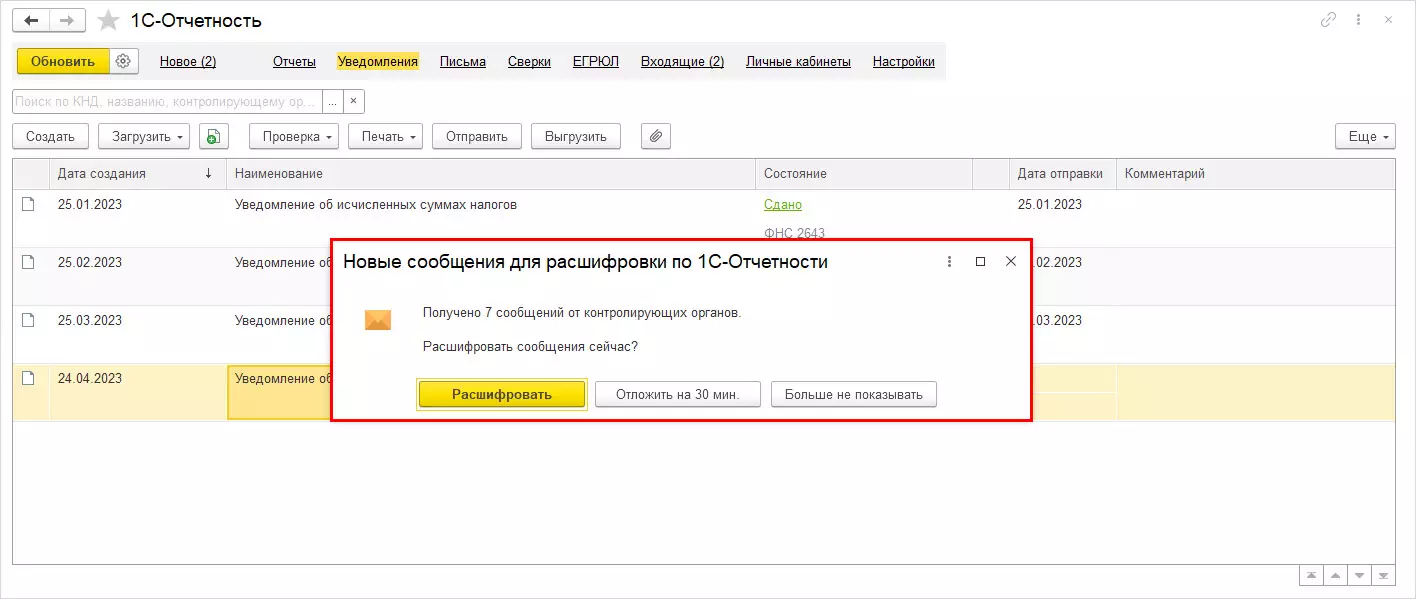Open the Настройки tab

pyautogui.click(x=904, y=61)
